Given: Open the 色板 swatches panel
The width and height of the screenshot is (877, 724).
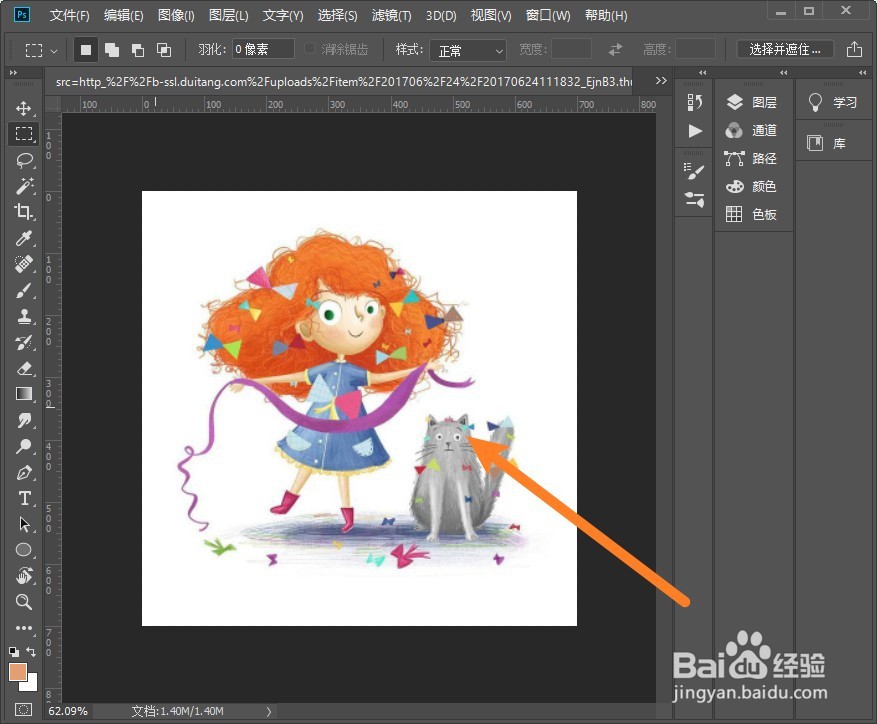Looking at the screenshot, I should click(x=752, y=214).
